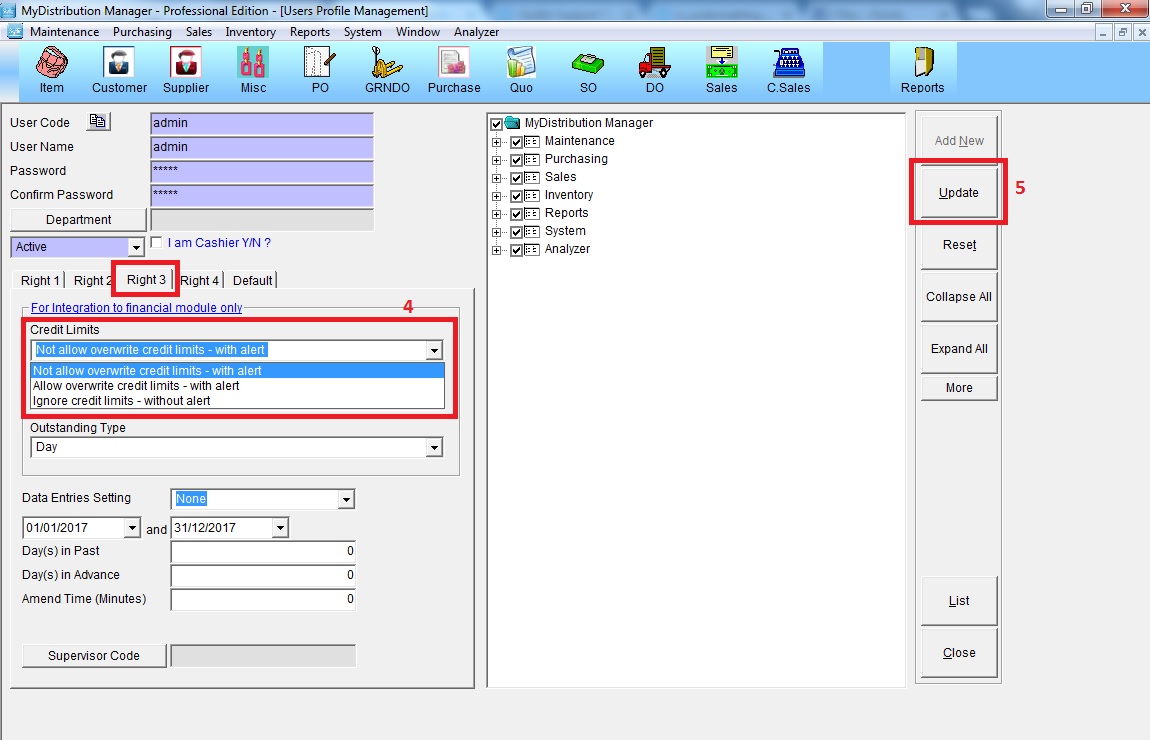Image resolution: width=1150 pixels, height=740 pixels.
Task: Click the DO delivery truck icon
Action: pyautogui.click(x=653, y=69)
